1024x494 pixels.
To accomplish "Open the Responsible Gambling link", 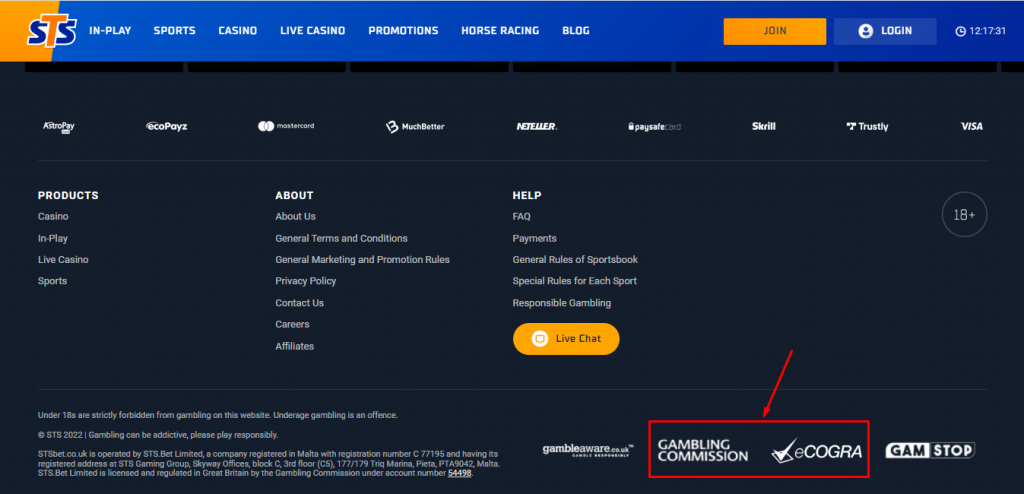I will click(x=561, y=303).
